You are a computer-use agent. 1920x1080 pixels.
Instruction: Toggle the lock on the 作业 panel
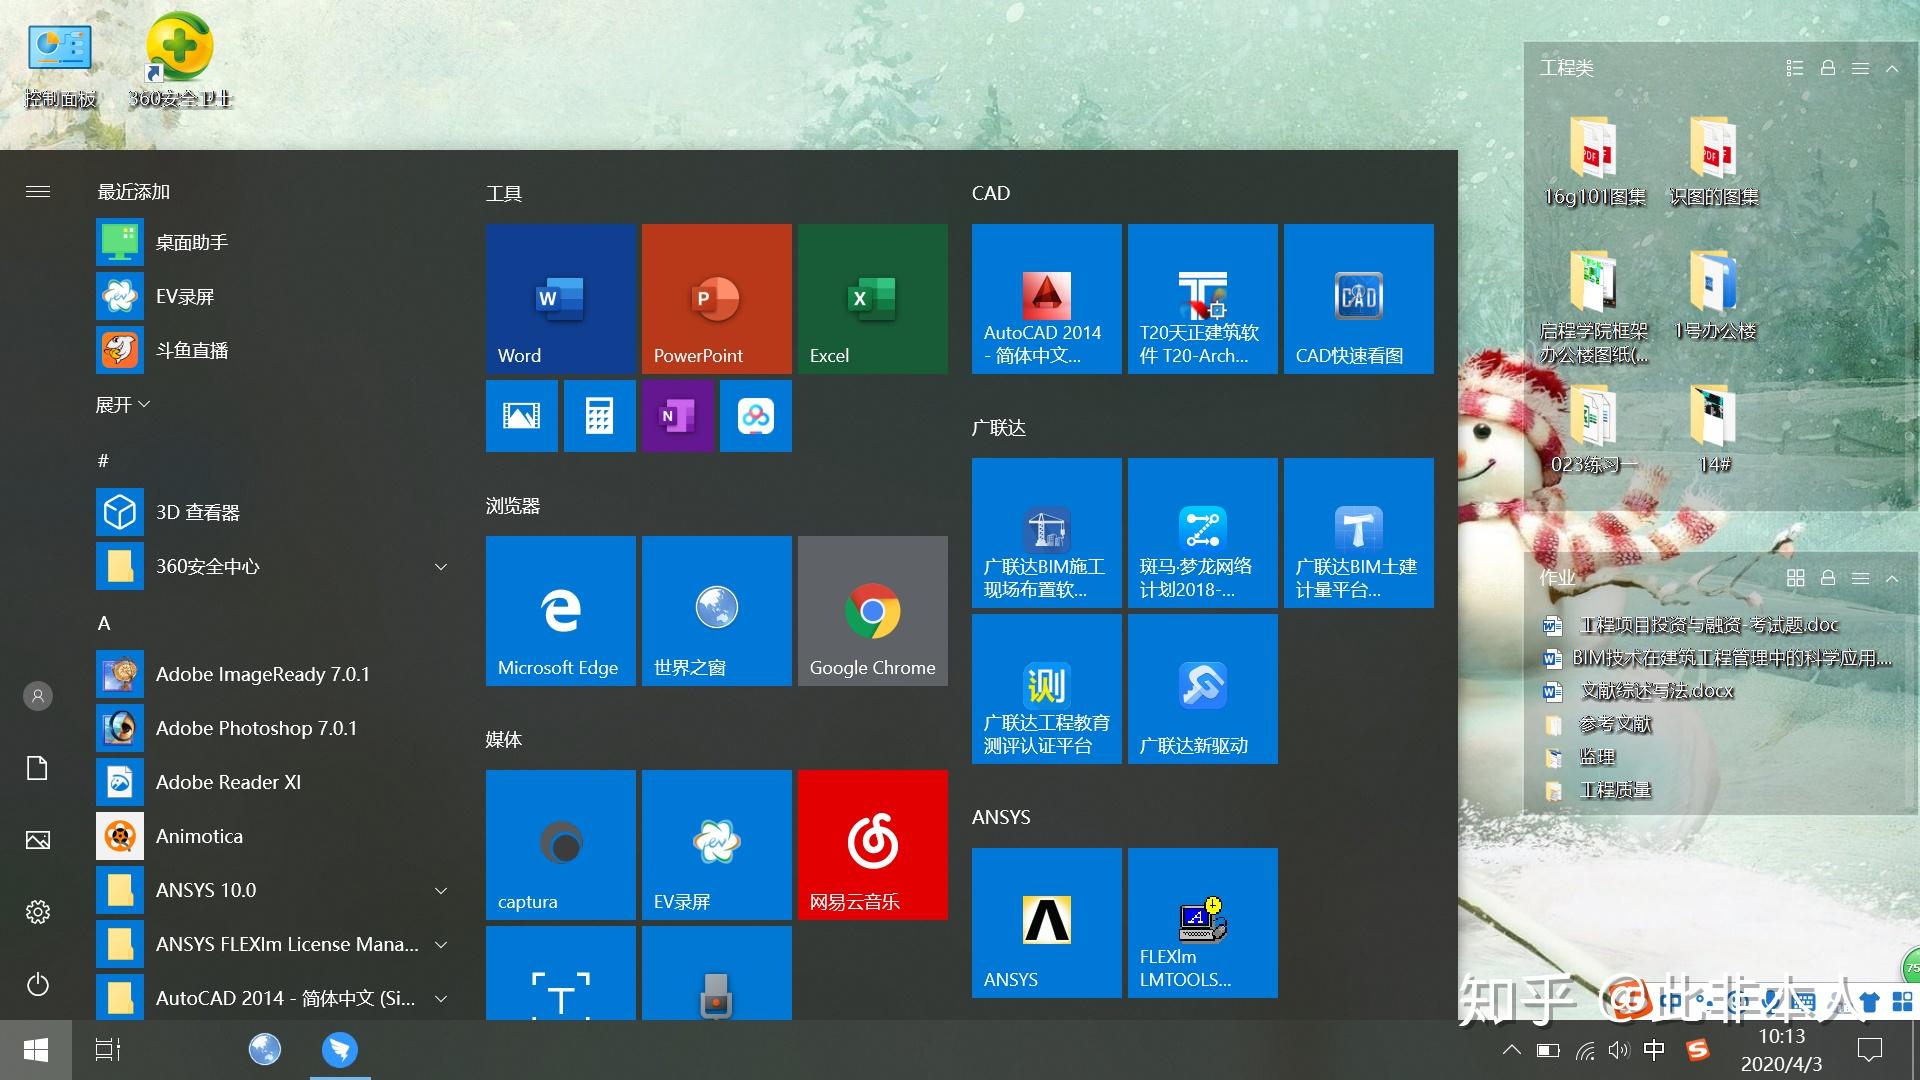pyautogui.click(x=1828, y=578)
